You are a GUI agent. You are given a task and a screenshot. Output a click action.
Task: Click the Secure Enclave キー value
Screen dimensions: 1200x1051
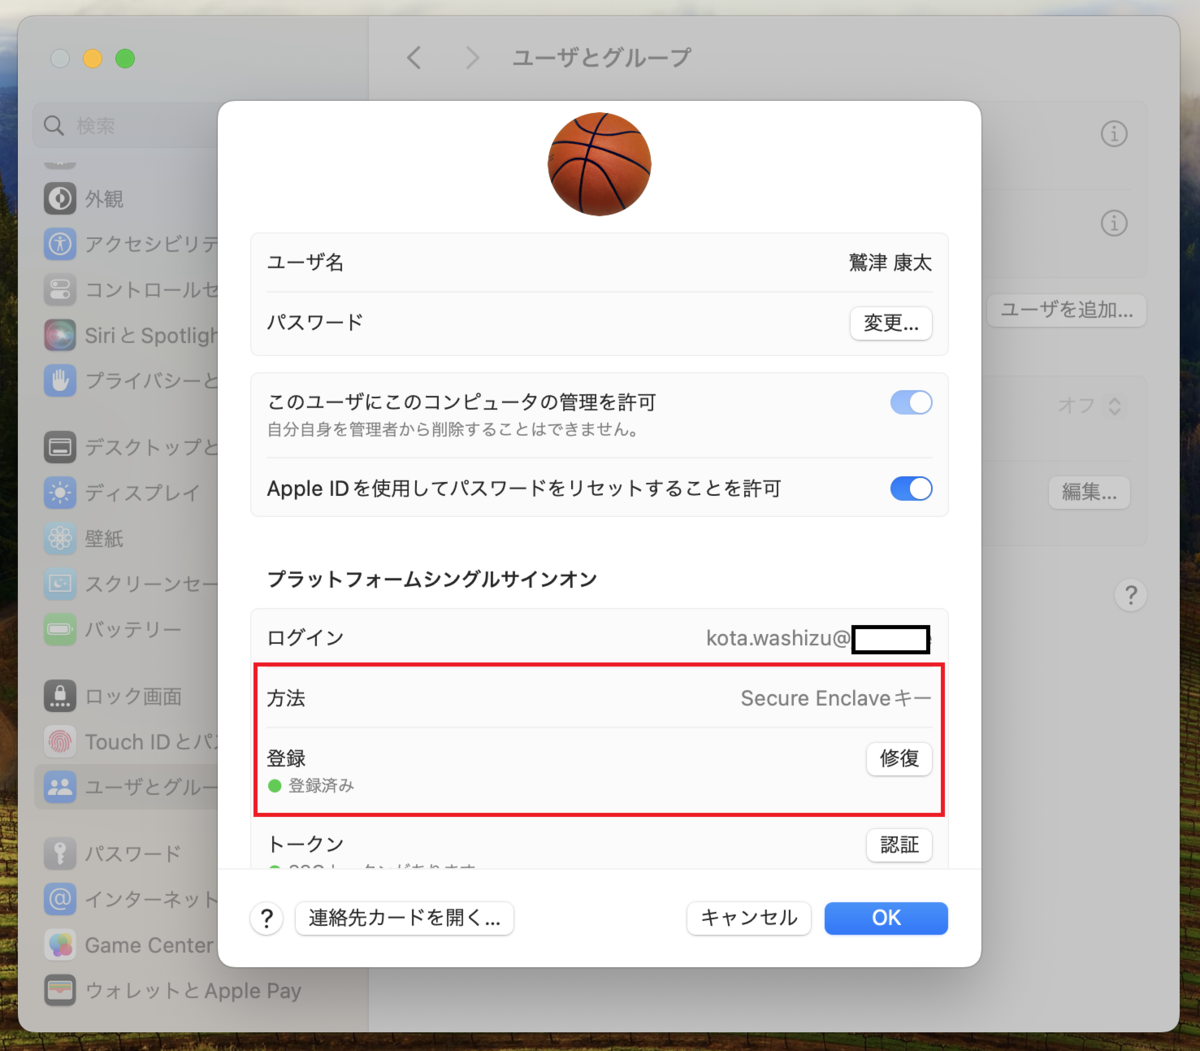836,698
